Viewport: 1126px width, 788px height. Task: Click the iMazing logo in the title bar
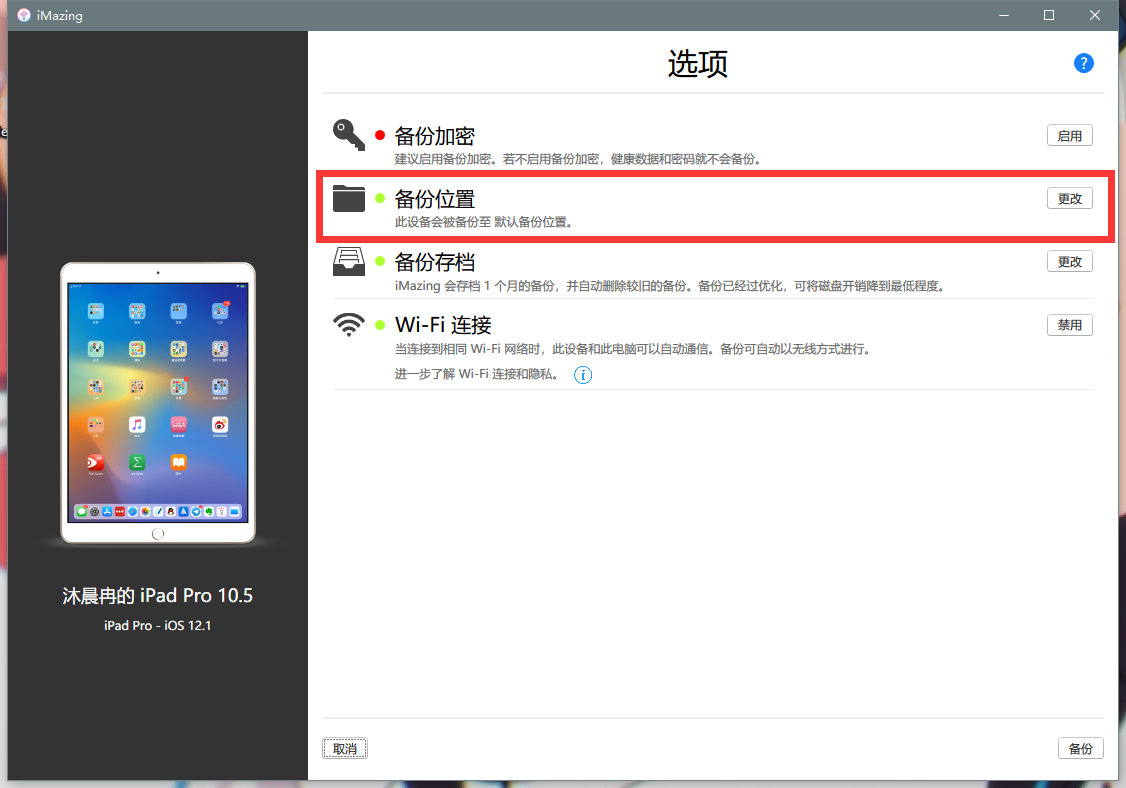[x=24, y=14]
